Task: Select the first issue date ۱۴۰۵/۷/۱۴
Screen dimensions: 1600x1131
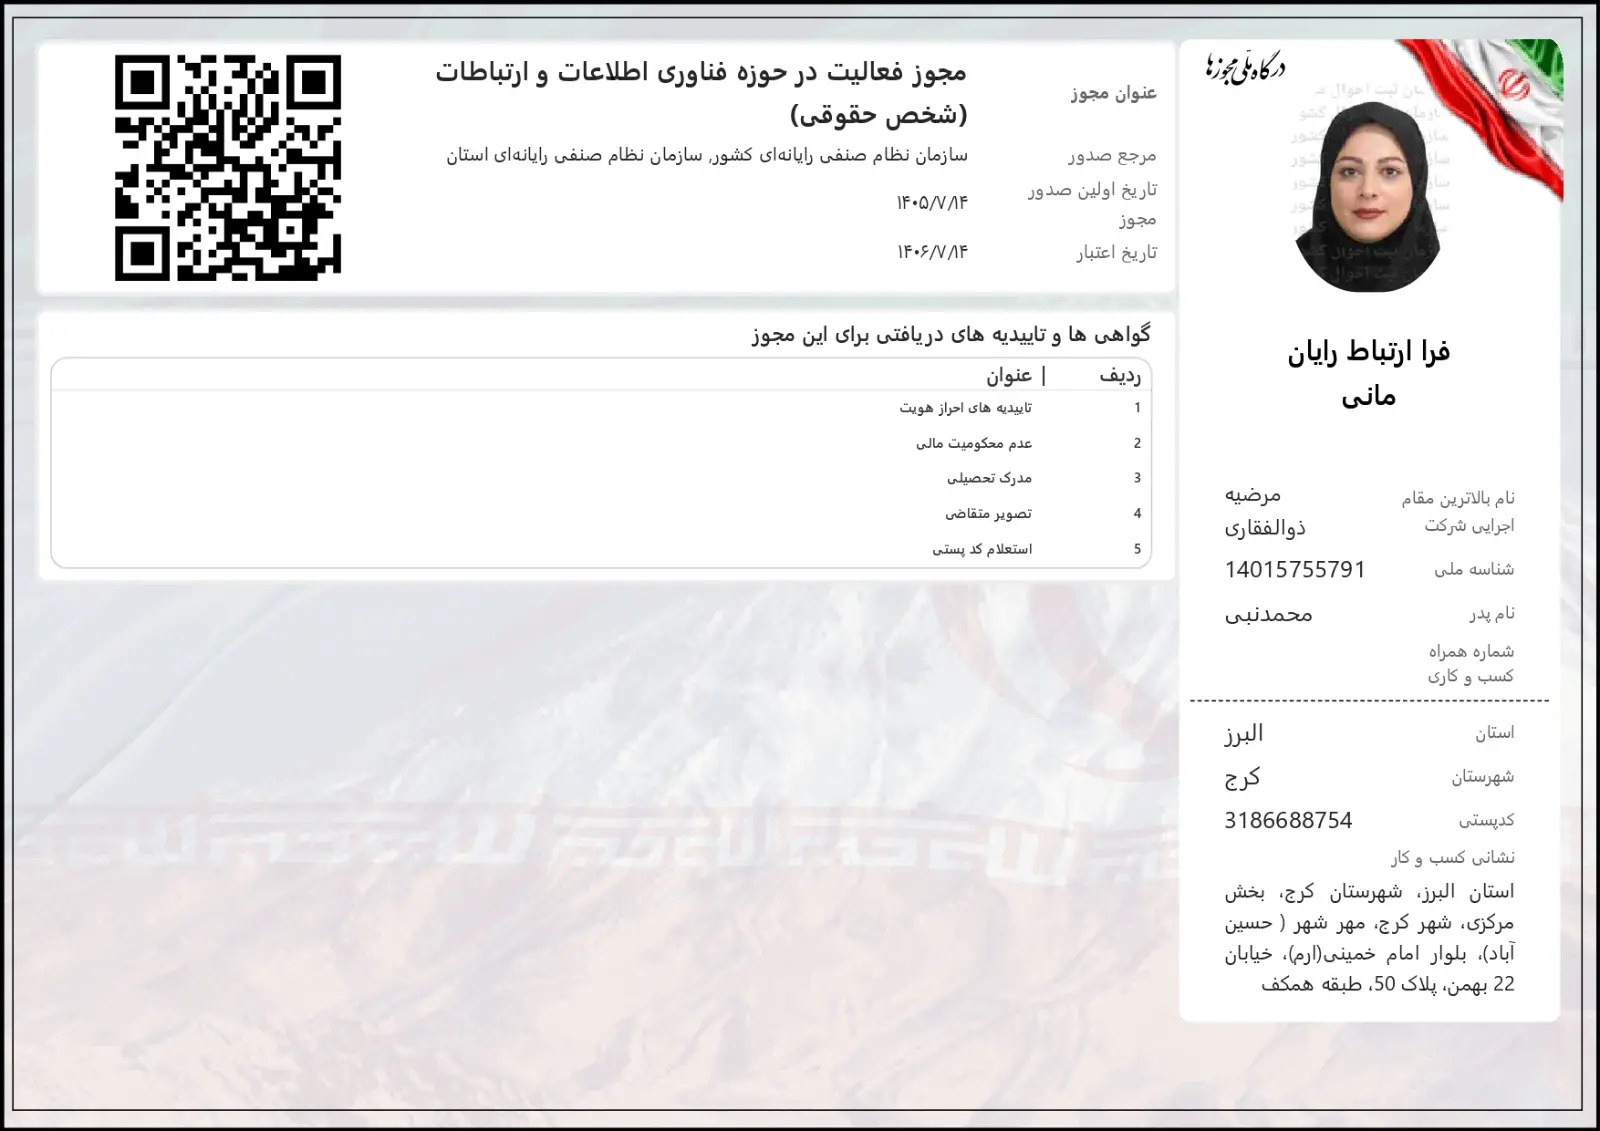Action: click(x=932, y=203)
